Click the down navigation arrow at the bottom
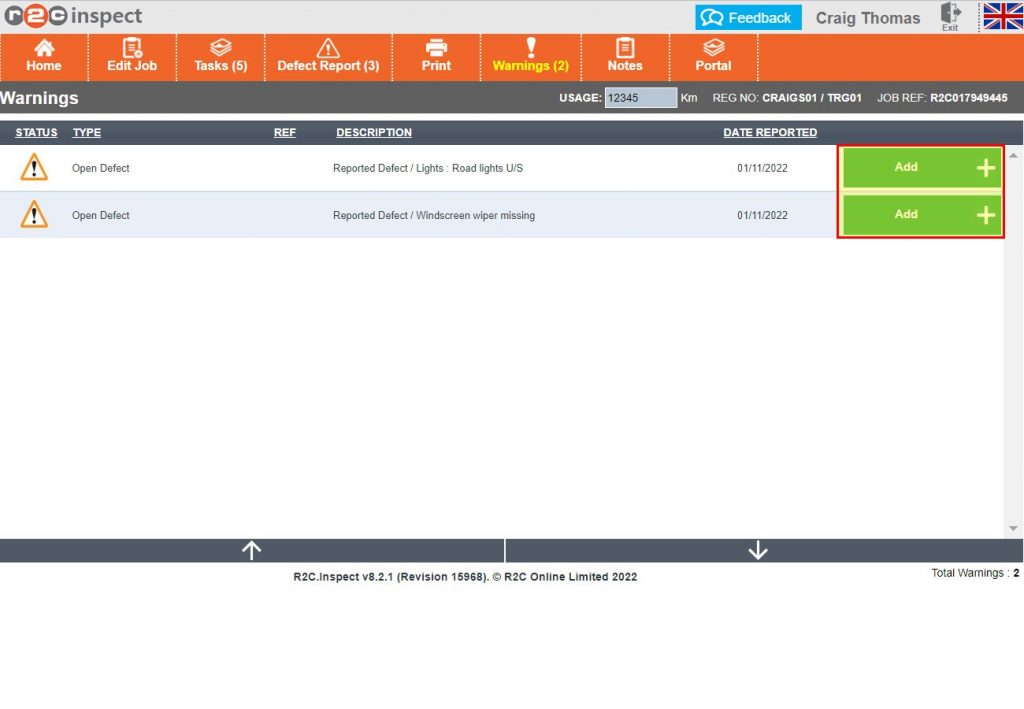1024x709 pixels. click(x=758, y=549)
